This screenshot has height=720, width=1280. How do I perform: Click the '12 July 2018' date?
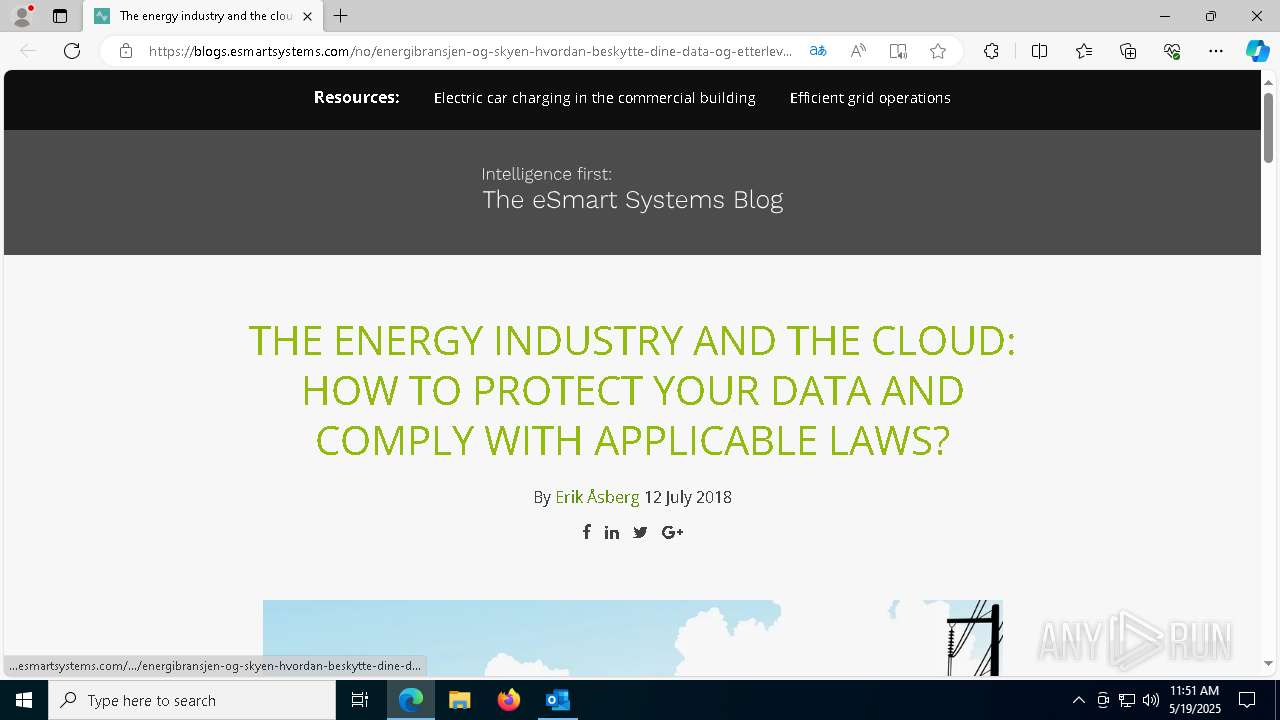click(x=688, y=497)
